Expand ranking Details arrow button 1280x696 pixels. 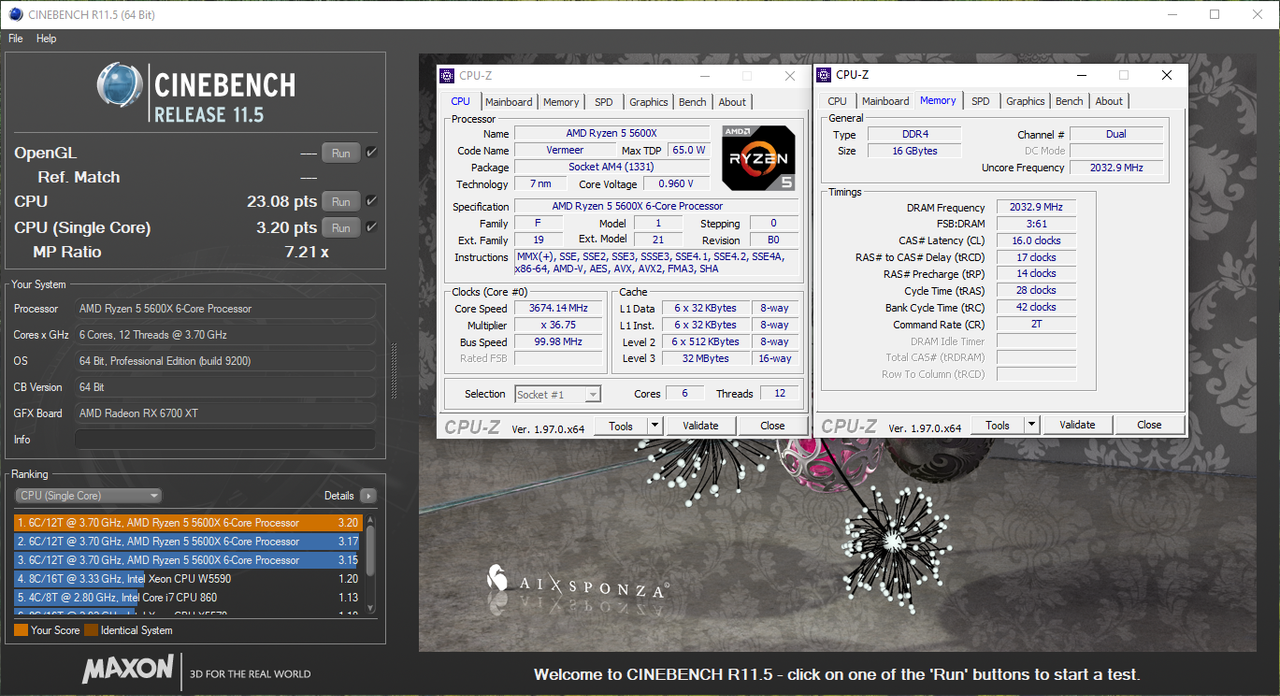[x=368, y=496]
